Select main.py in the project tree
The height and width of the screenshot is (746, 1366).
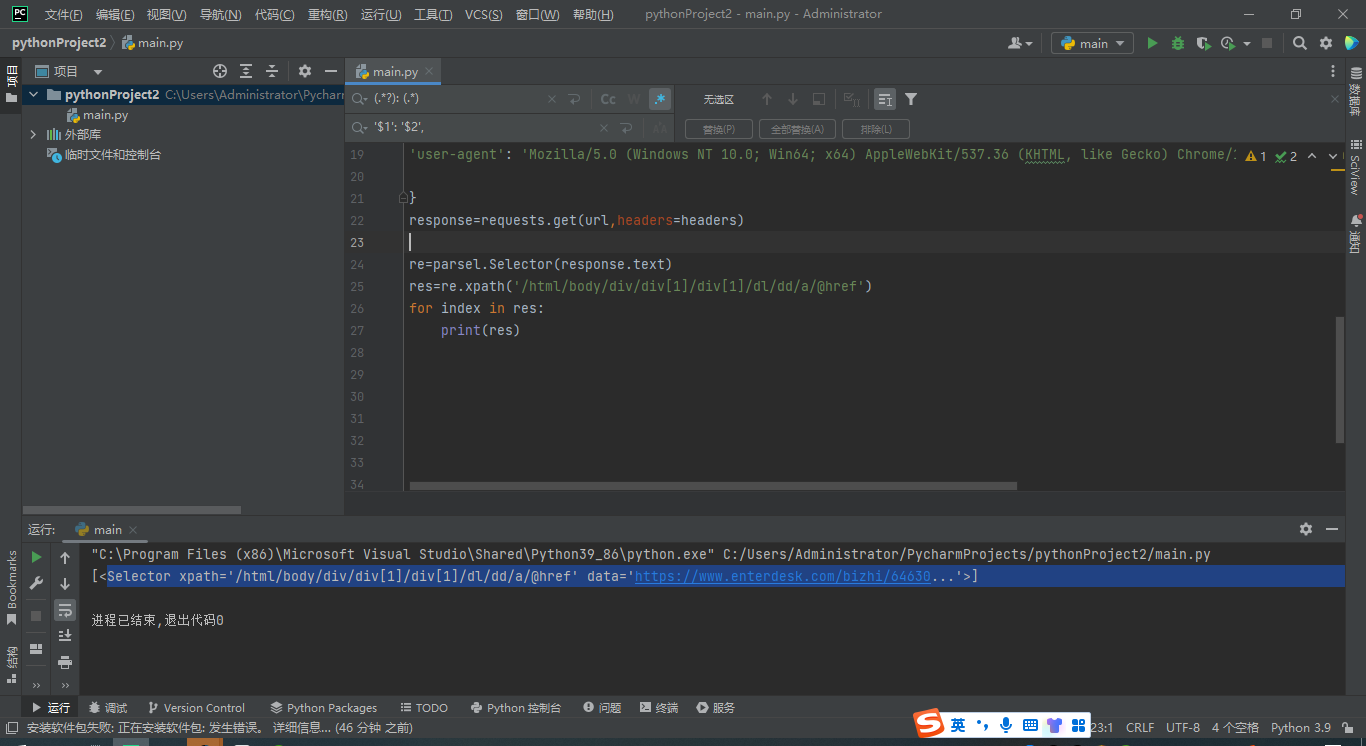[105, 115]
